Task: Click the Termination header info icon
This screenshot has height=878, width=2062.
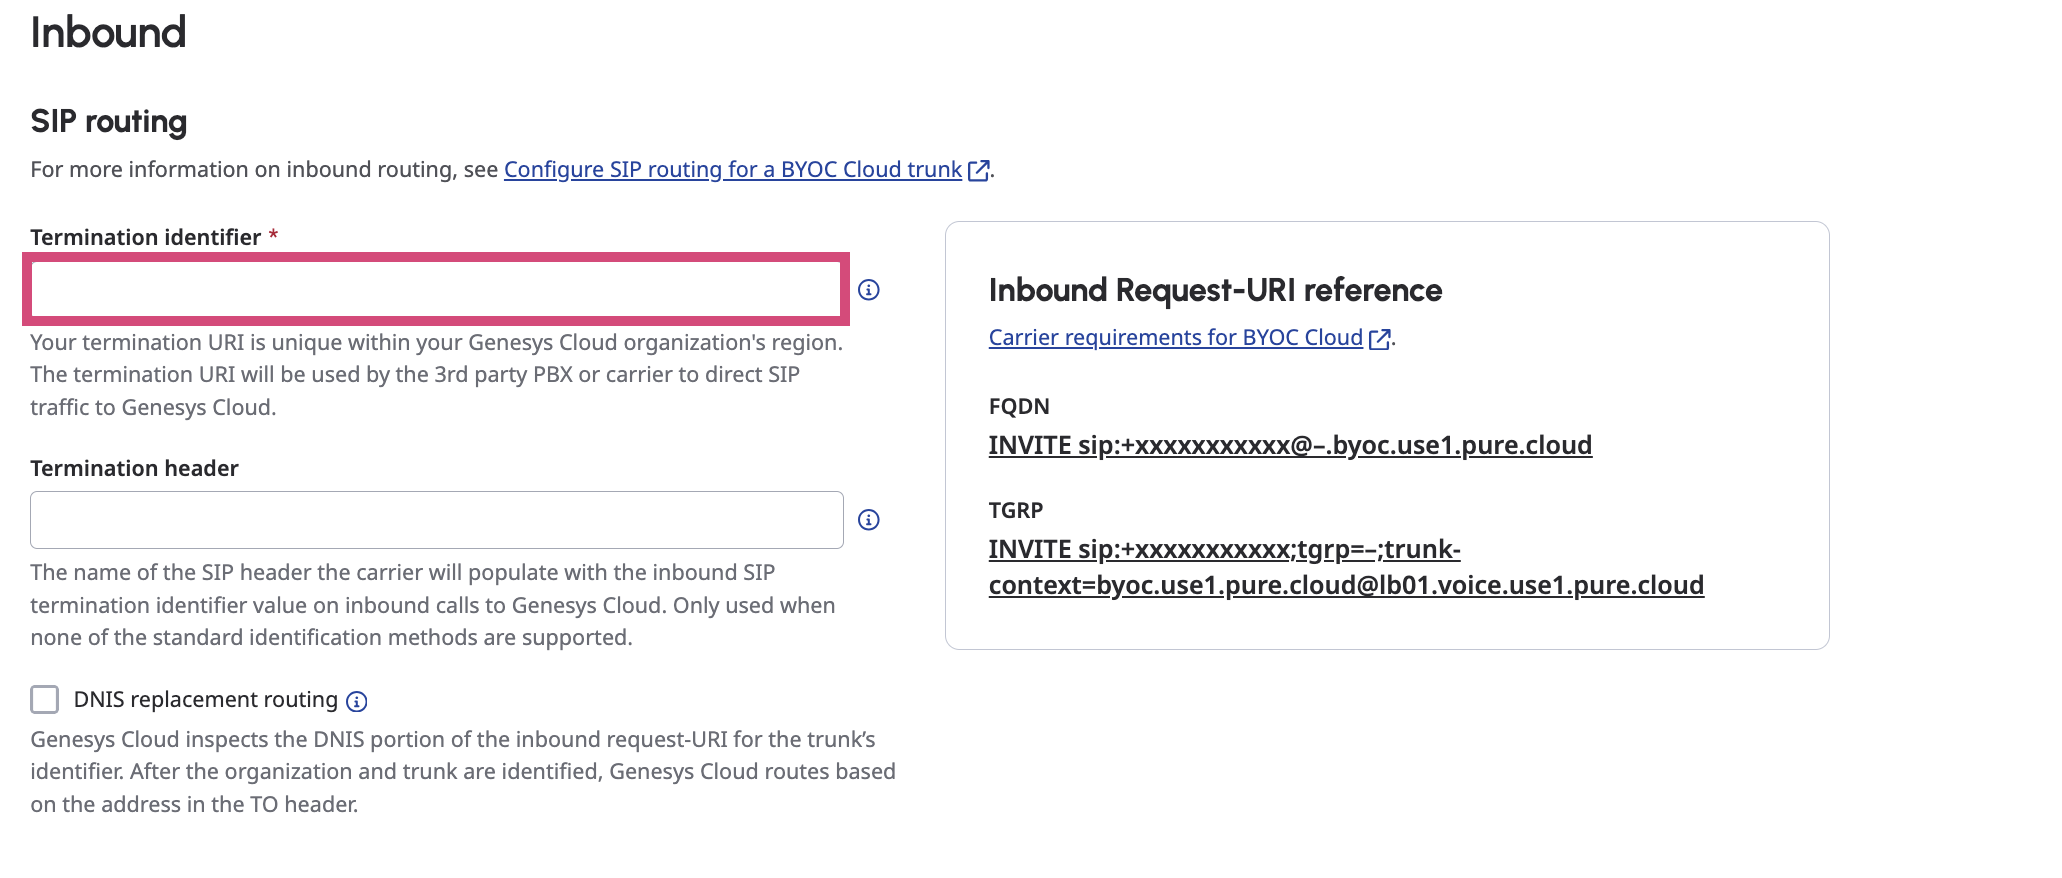Action: [x=868, y=520]
